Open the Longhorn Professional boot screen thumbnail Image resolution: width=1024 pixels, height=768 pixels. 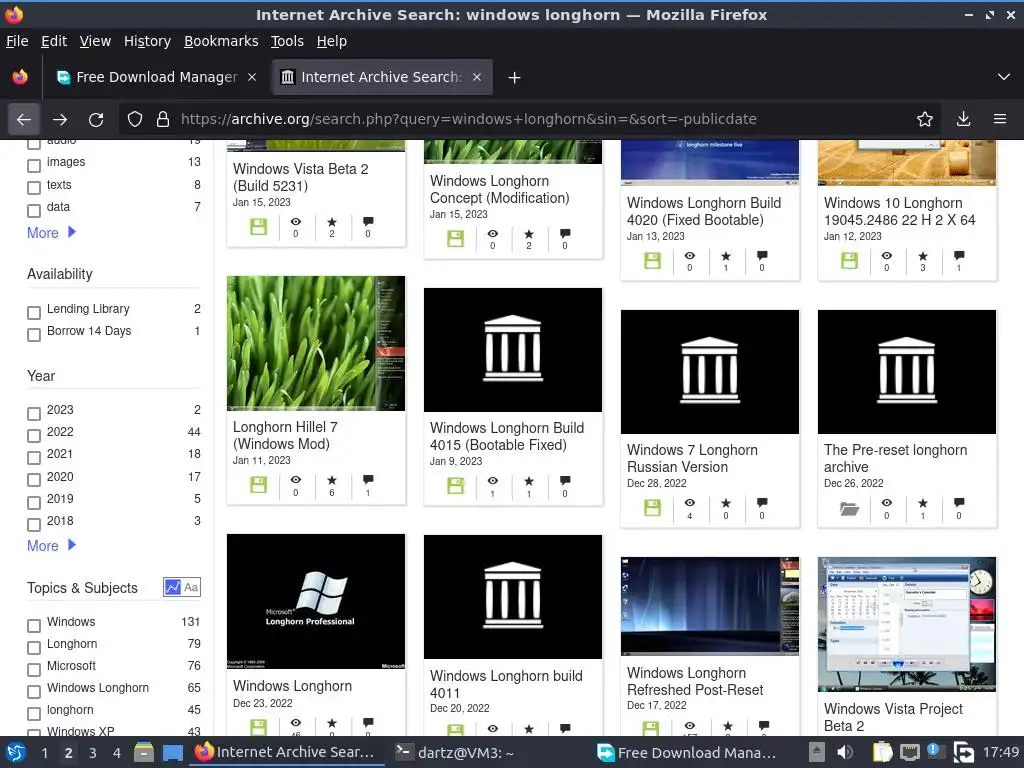pyautogui.click(x=316, y=601)
